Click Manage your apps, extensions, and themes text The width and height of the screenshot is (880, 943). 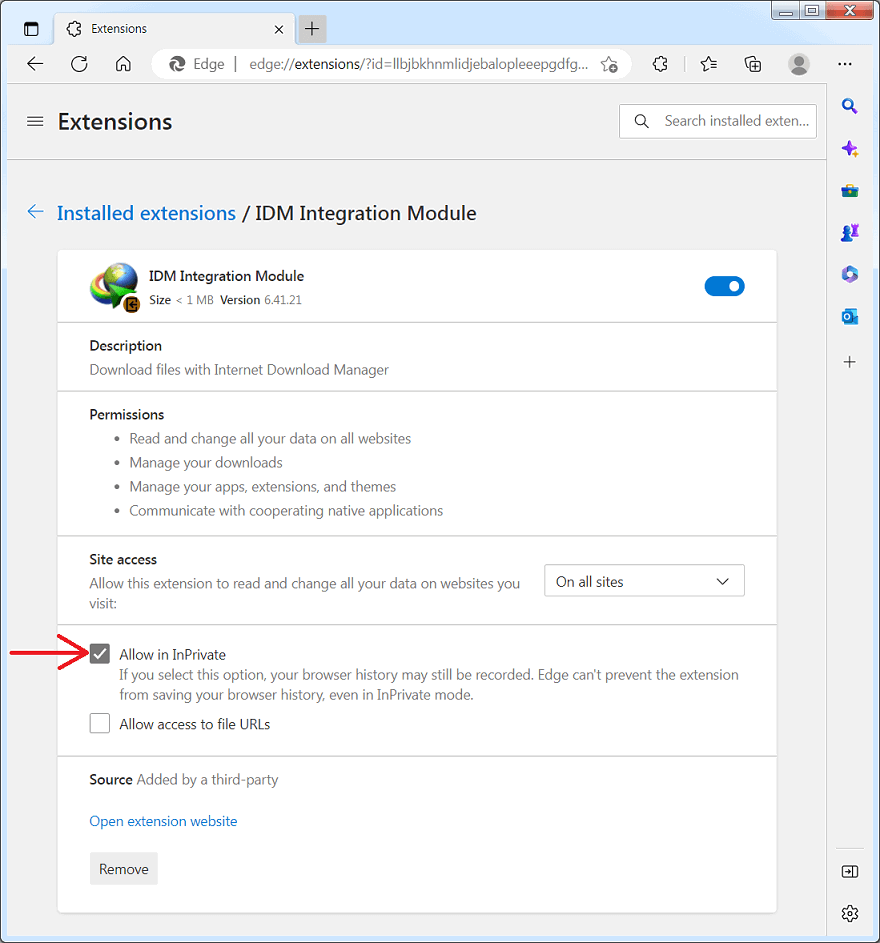pyautogui.click(x=262, y=487)
